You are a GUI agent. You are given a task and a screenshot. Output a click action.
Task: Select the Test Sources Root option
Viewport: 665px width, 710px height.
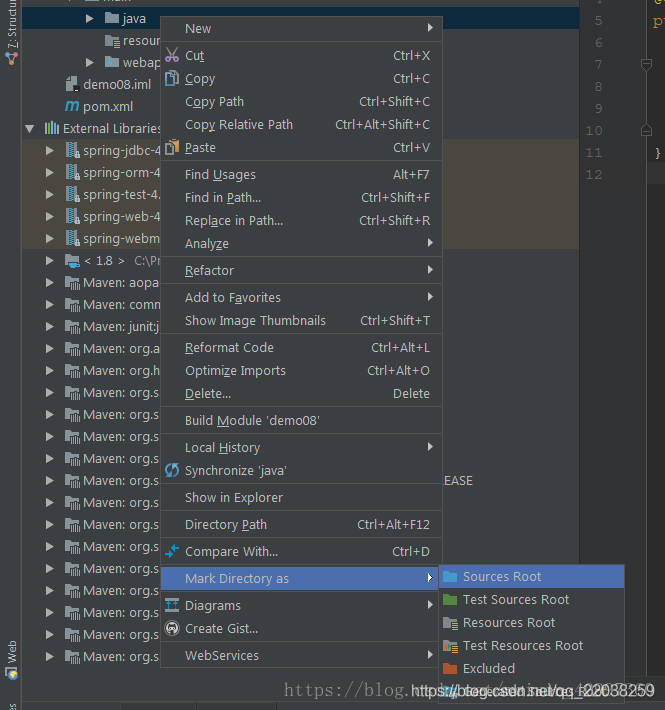click(532, 600)
